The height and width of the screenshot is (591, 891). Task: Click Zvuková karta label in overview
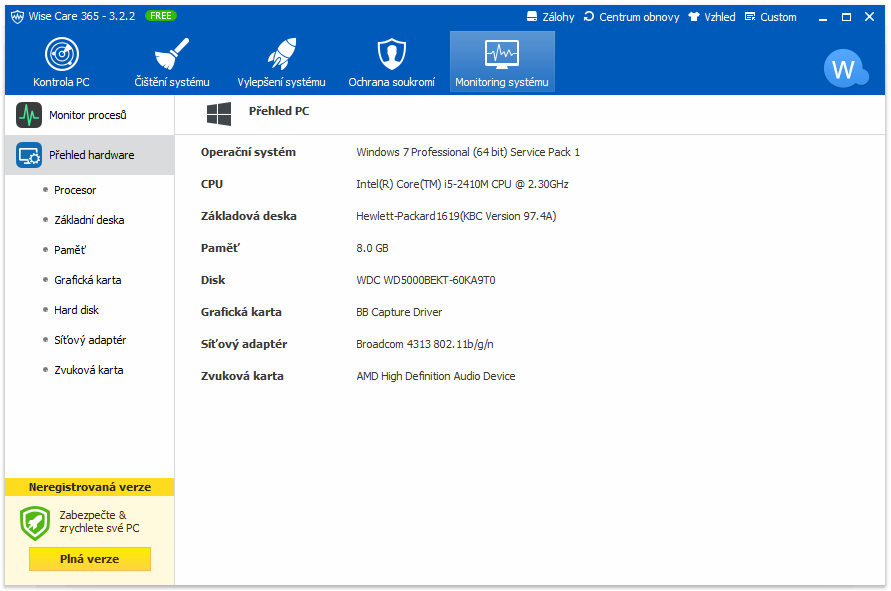(x=242, y=376)
